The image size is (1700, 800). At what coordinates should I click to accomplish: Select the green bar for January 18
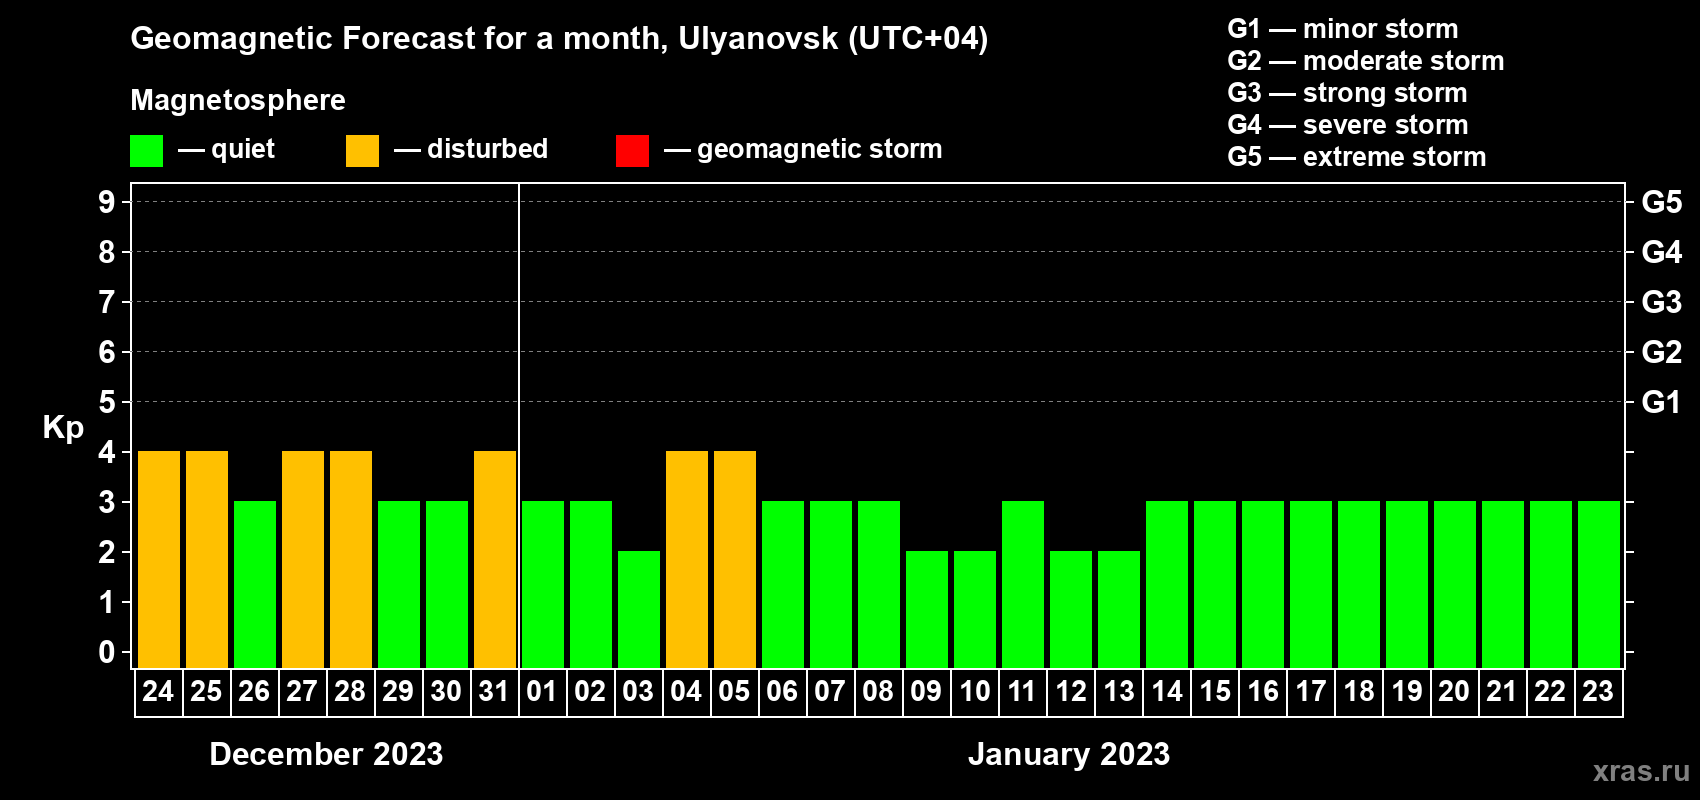[1359, 585]
